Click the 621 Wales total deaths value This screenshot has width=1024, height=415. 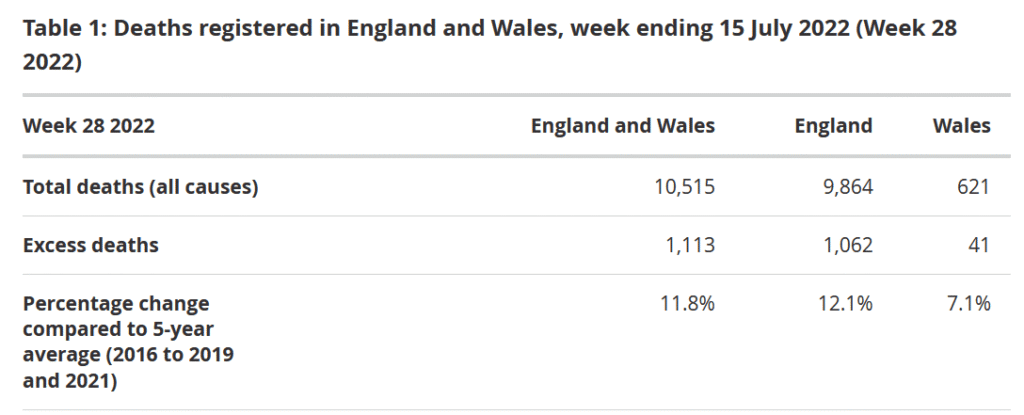(974, 188)
